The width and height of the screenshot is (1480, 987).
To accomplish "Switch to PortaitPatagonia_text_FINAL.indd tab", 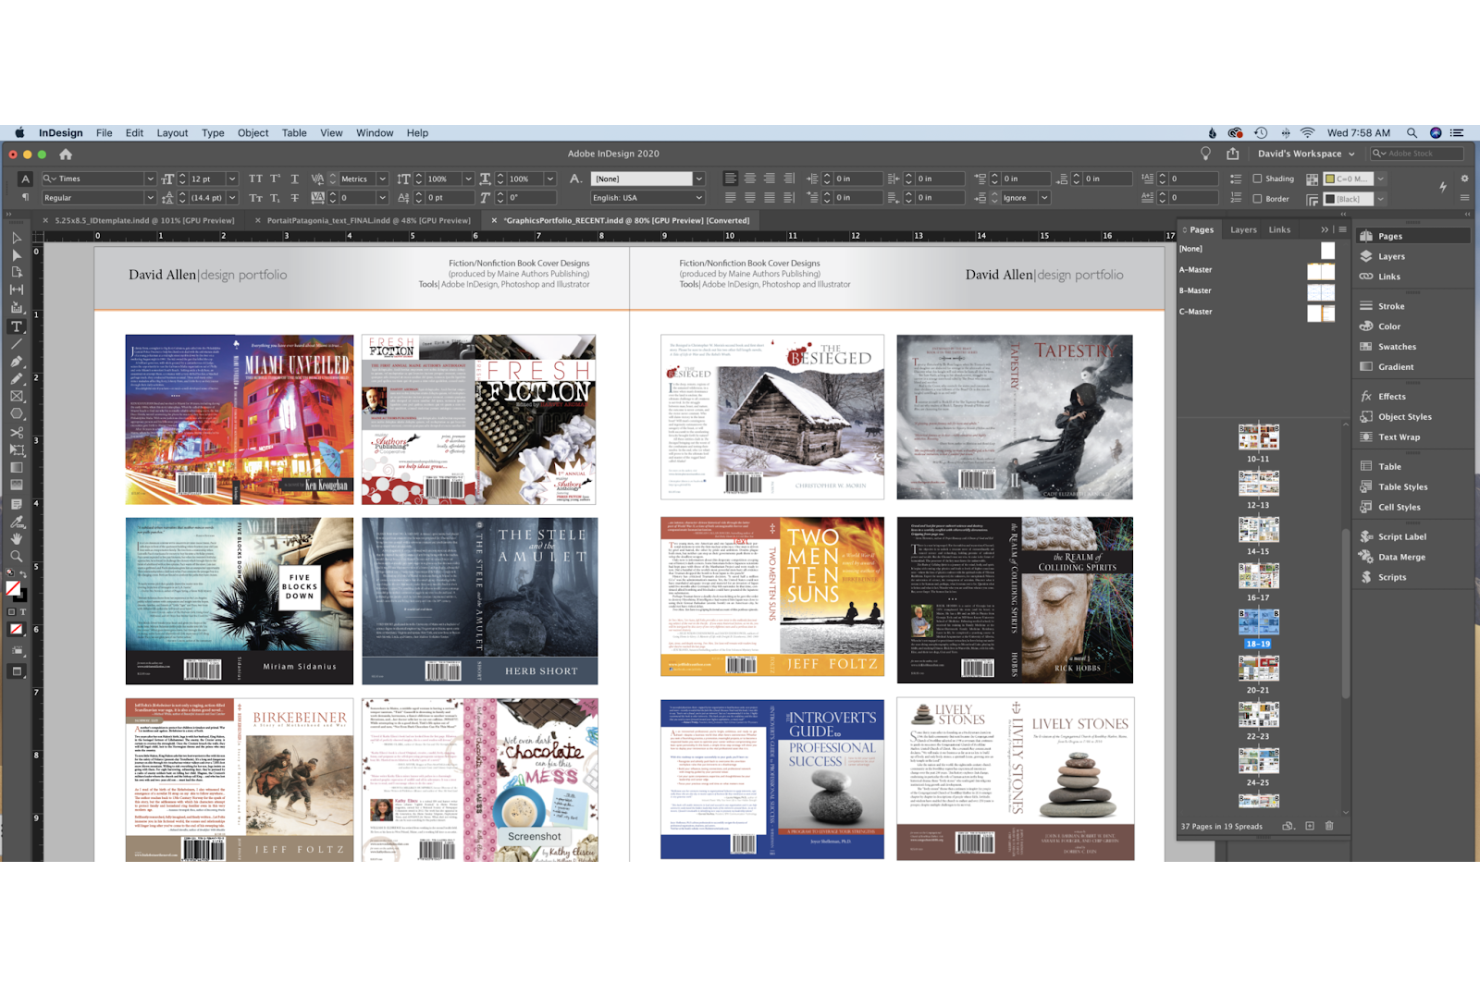I will point(368,220).
